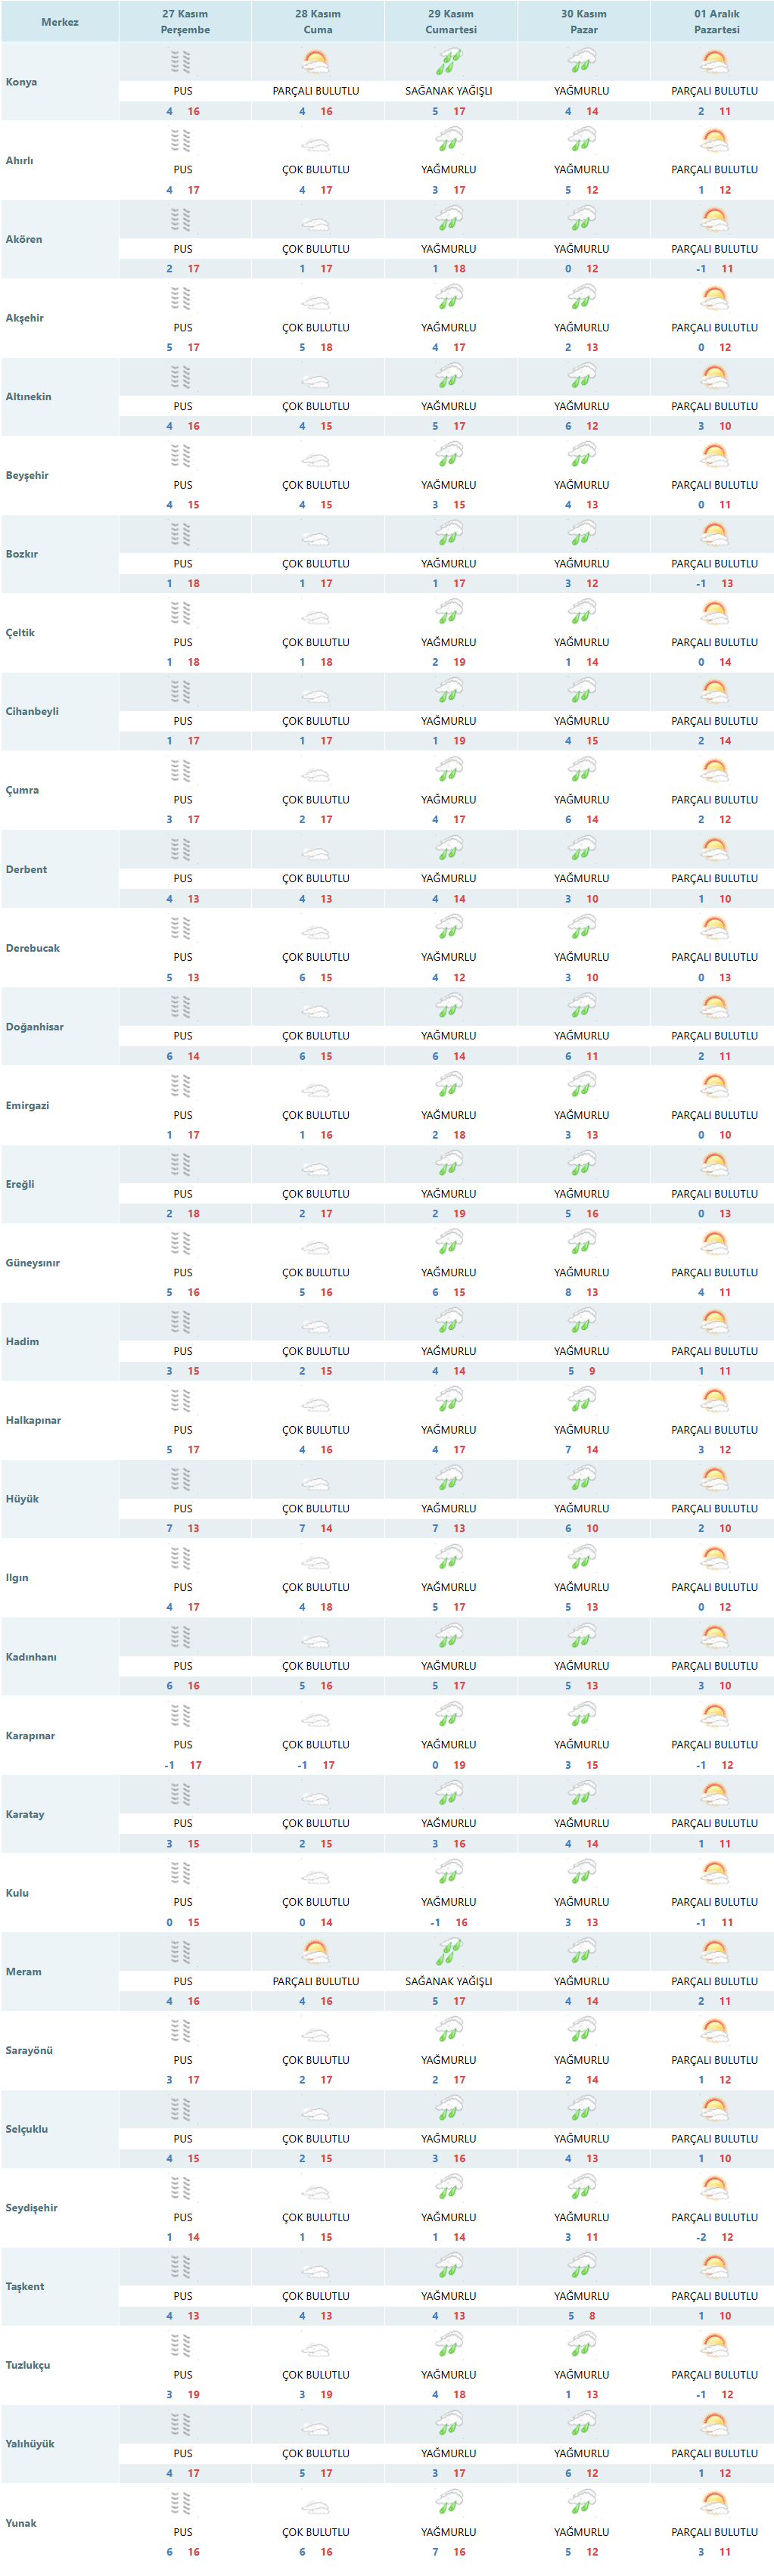This screenshot has width=774, height=2576.
Task: Click Karapınar's haze icon for Perşembe
Action: (180, 1717)
